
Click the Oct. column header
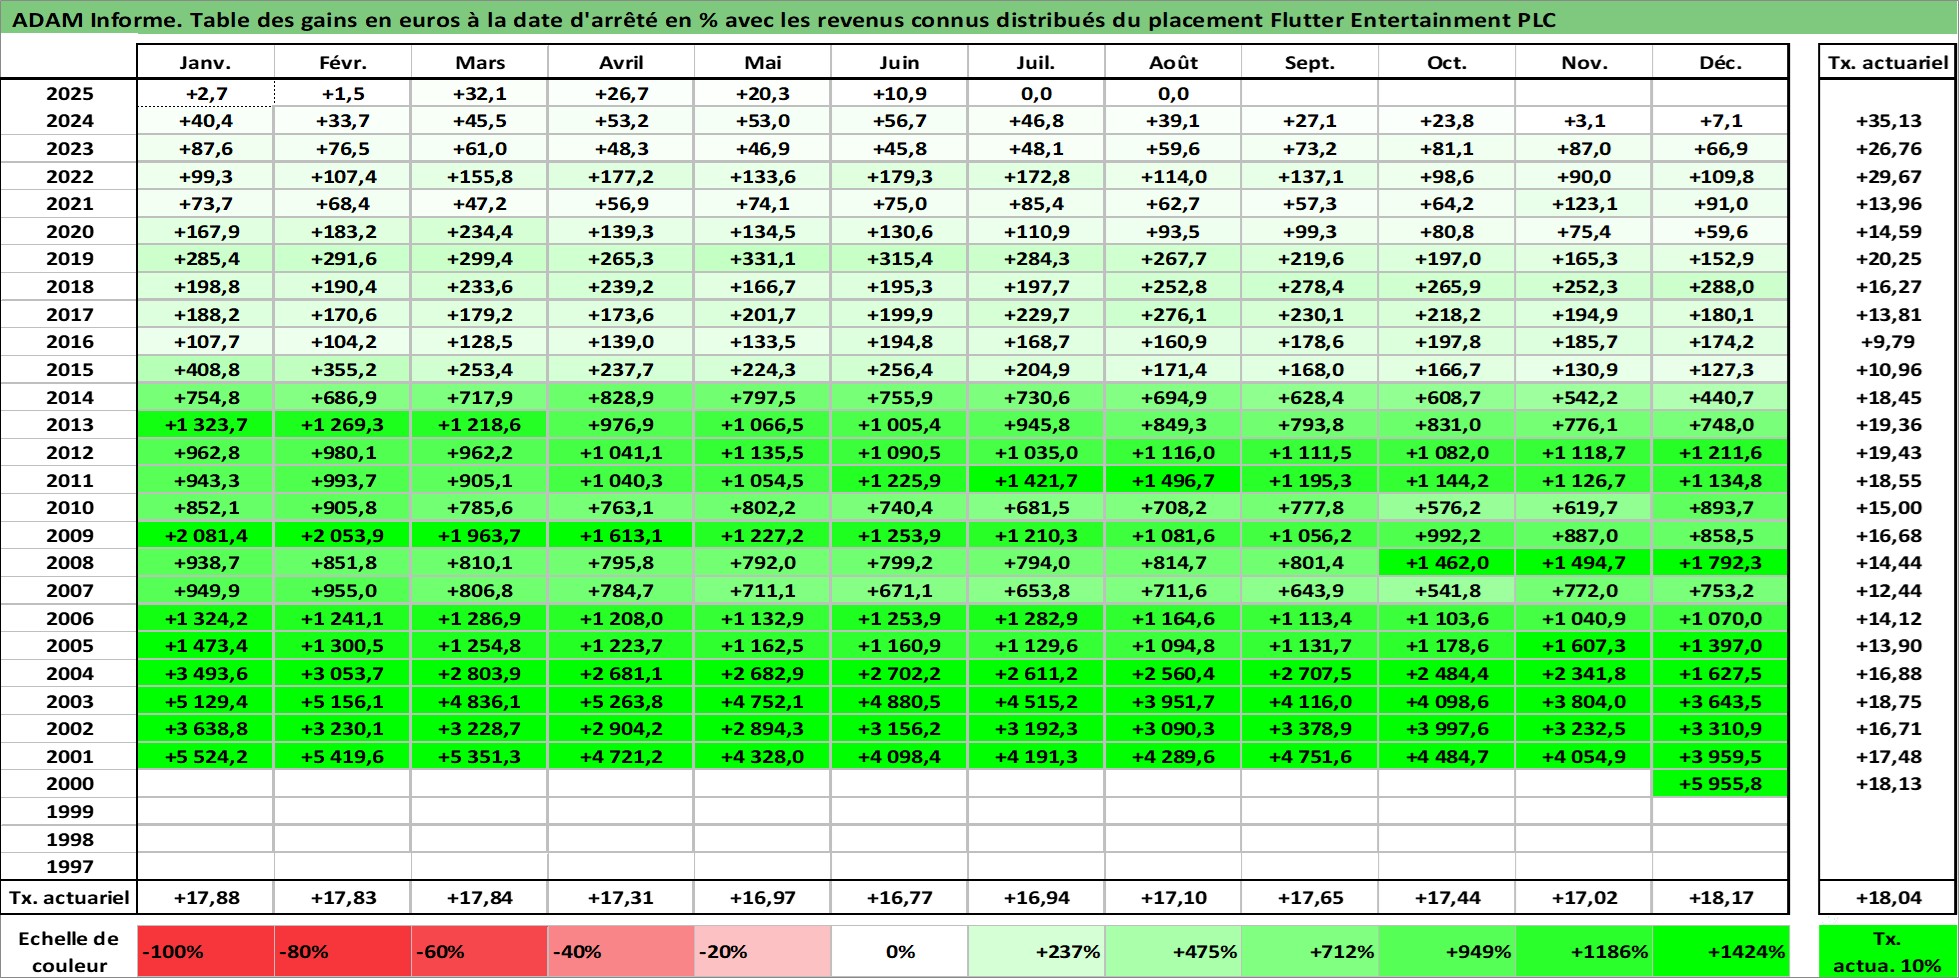pyautogui.click(x=1447, y=62)
